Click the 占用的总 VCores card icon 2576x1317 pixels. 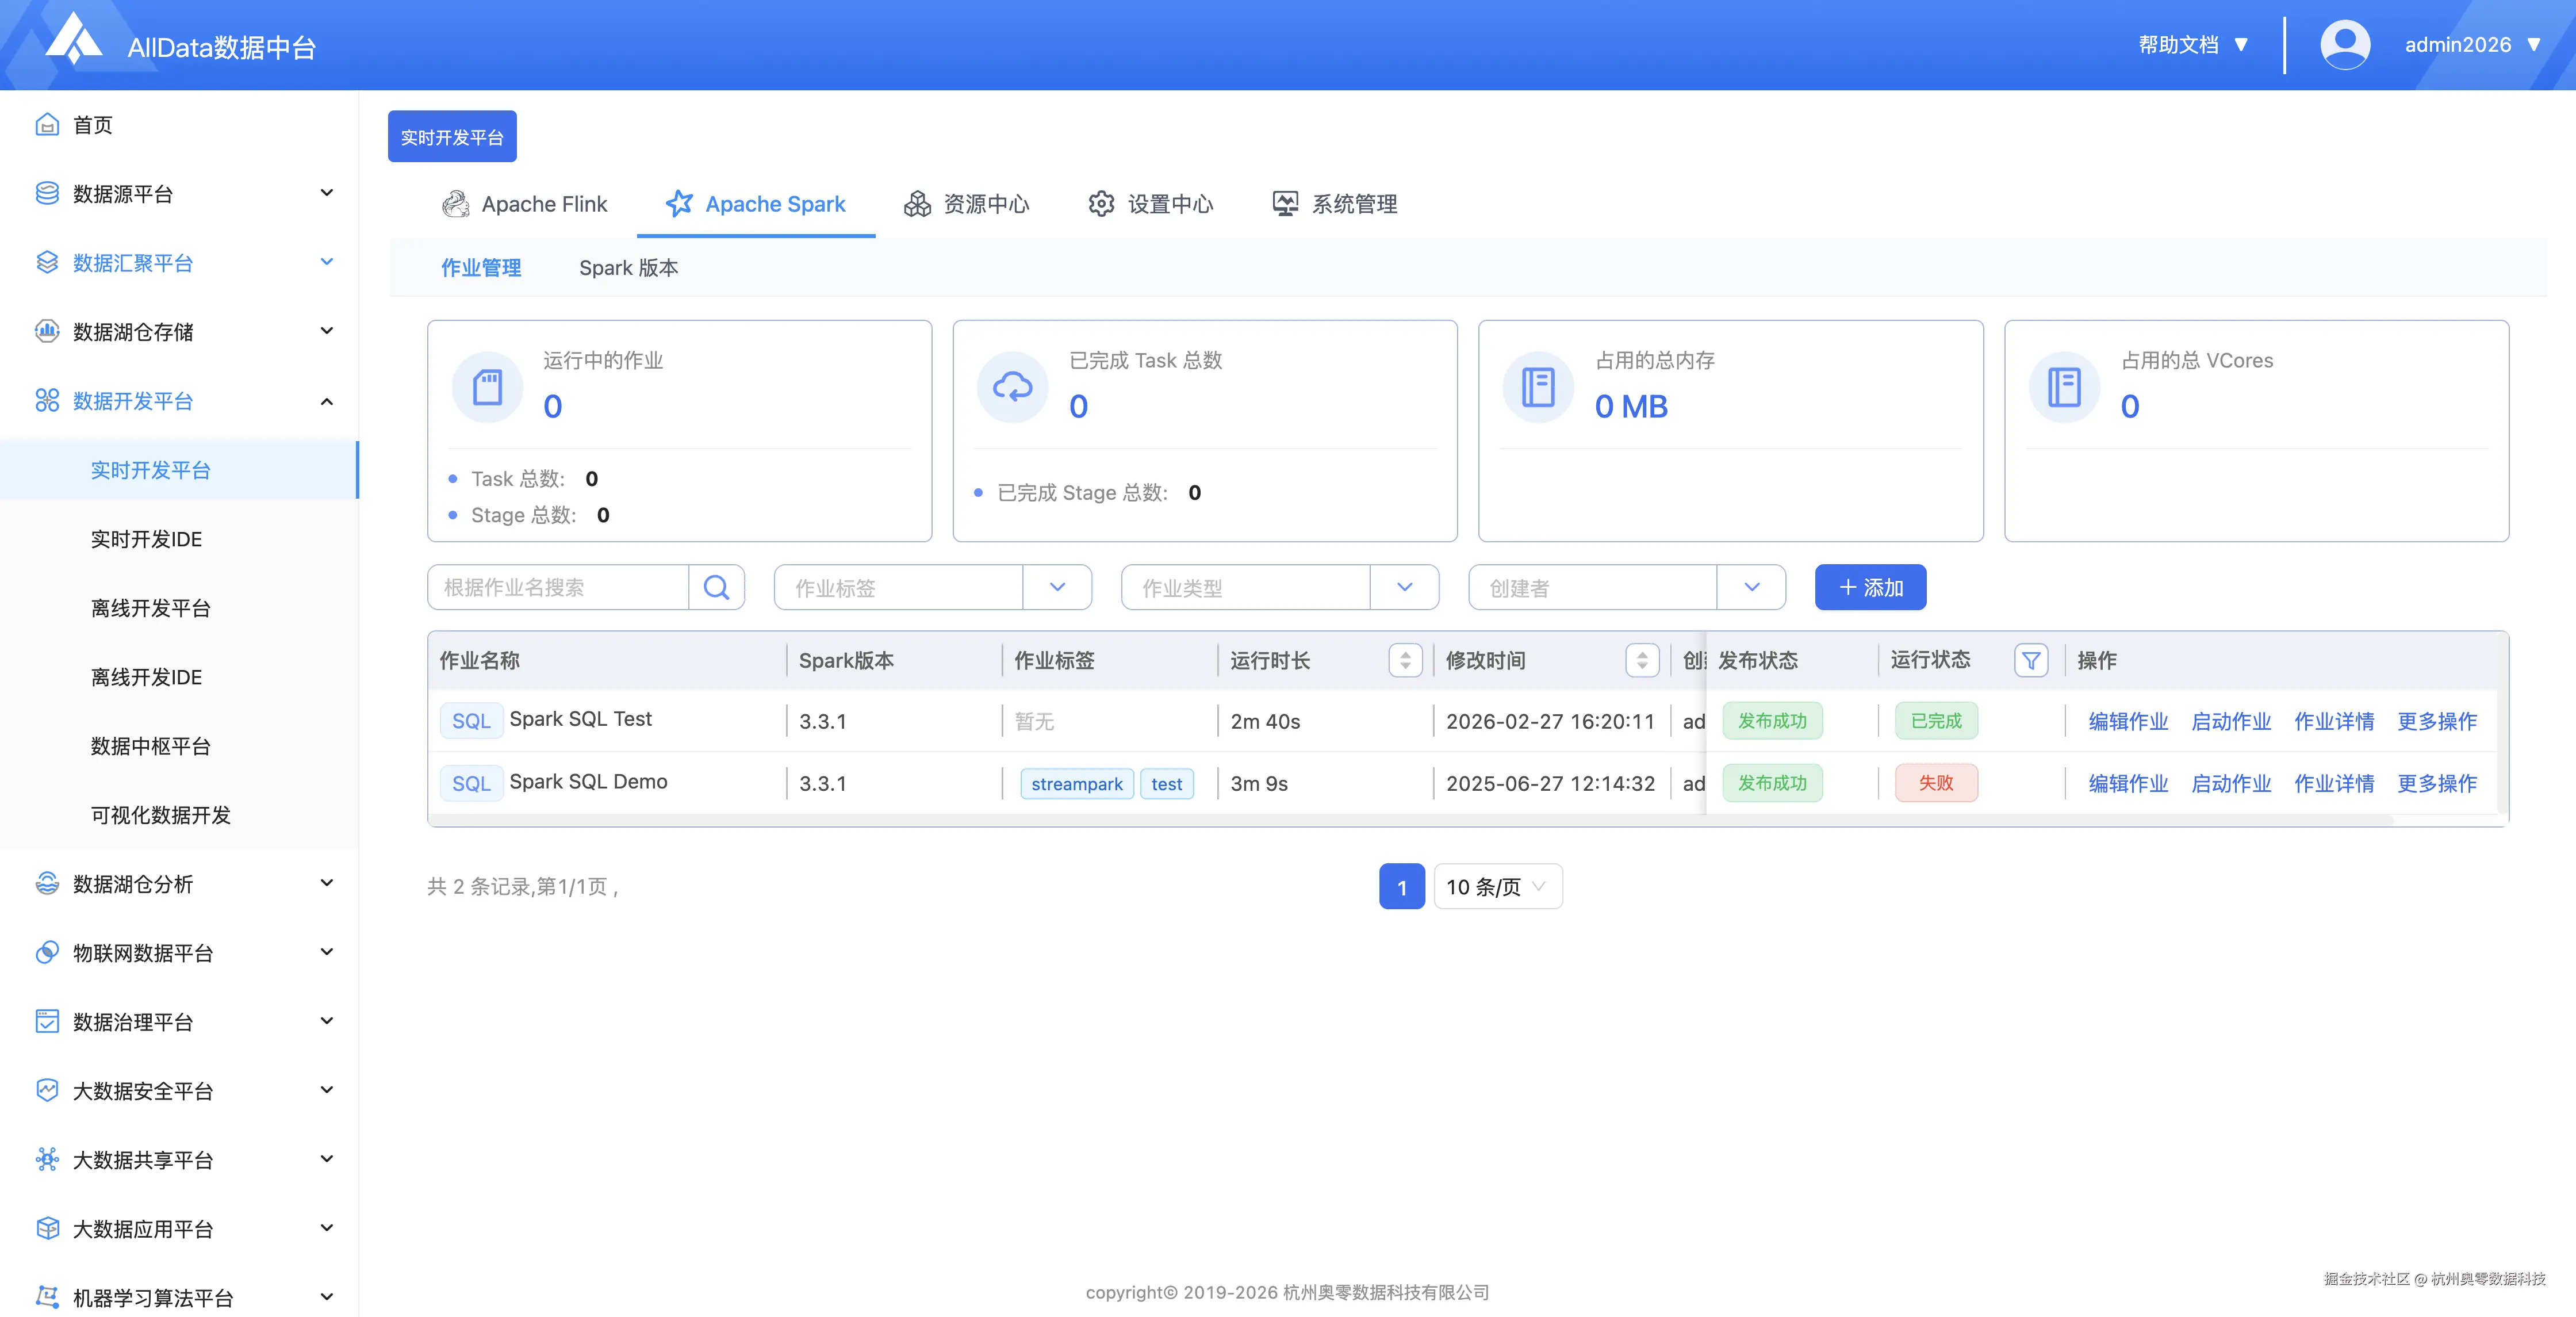(x=2064, y=387)
